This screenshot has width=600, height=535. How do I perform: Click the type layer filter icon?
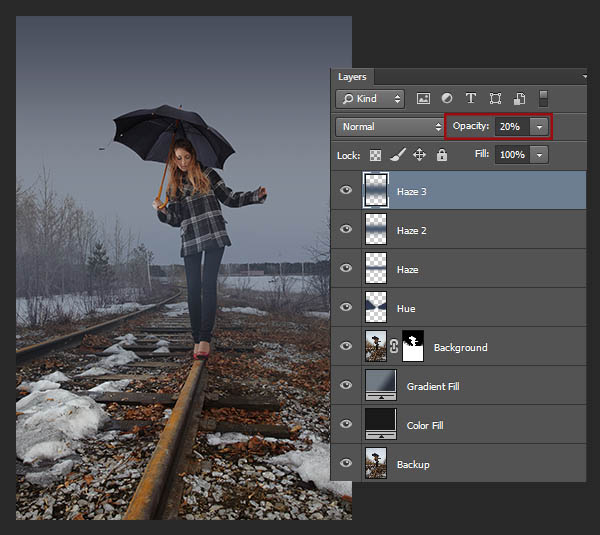(471, 99)
